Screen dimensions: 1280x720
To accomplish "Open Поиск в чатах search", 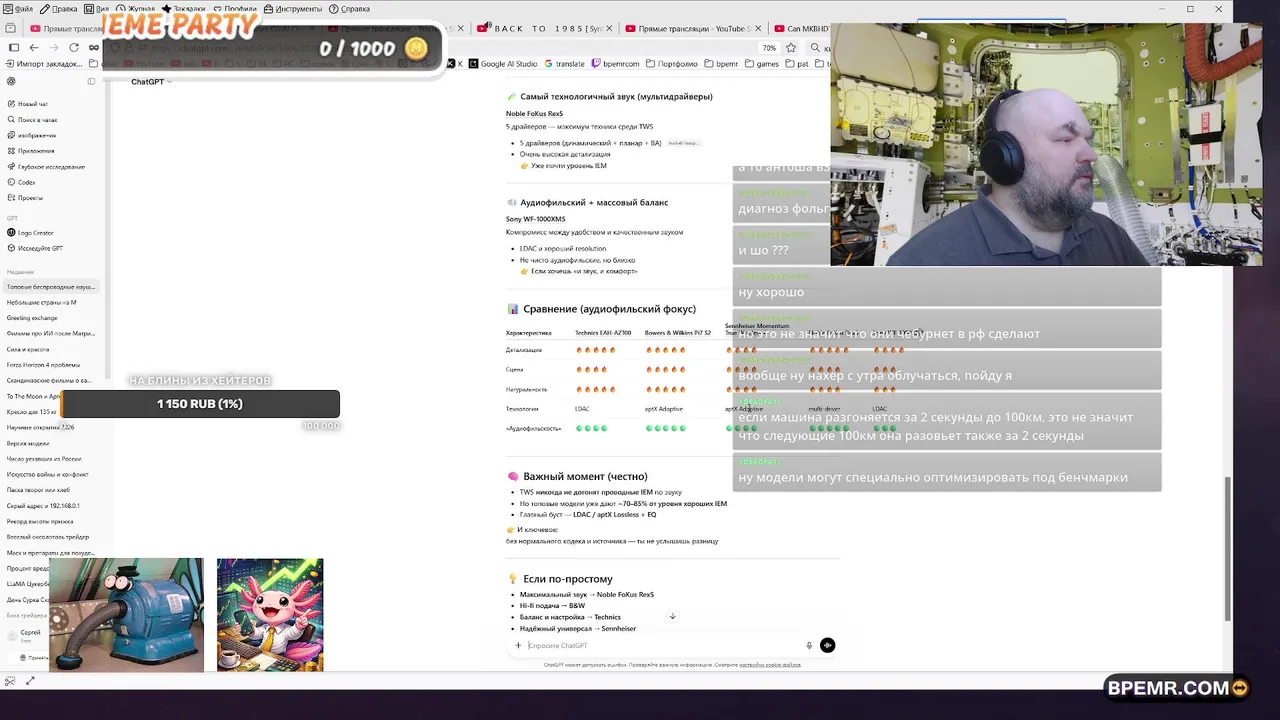I will coord(33,119).
